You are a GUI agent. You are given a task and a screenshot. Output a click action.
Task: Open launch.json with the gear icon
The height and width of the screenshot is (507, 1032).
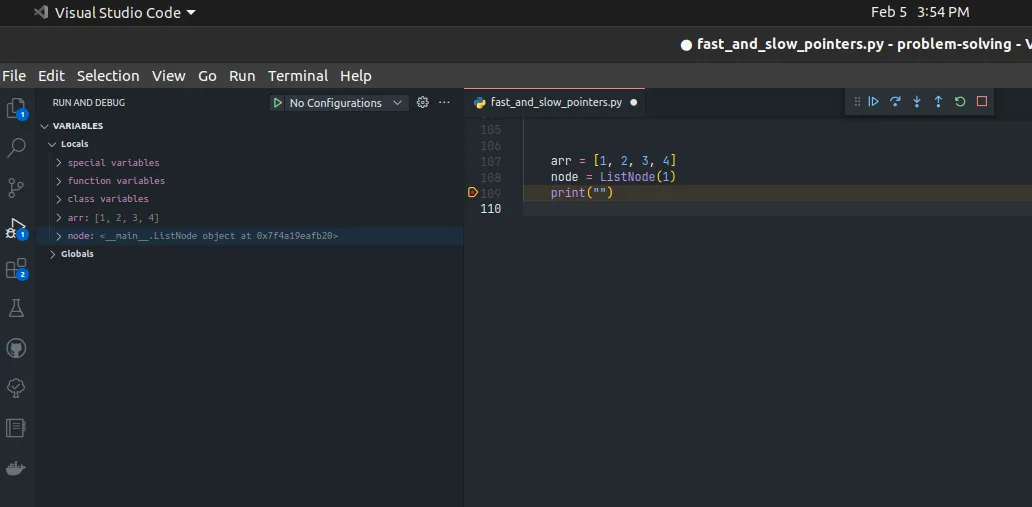click(423, 103)
